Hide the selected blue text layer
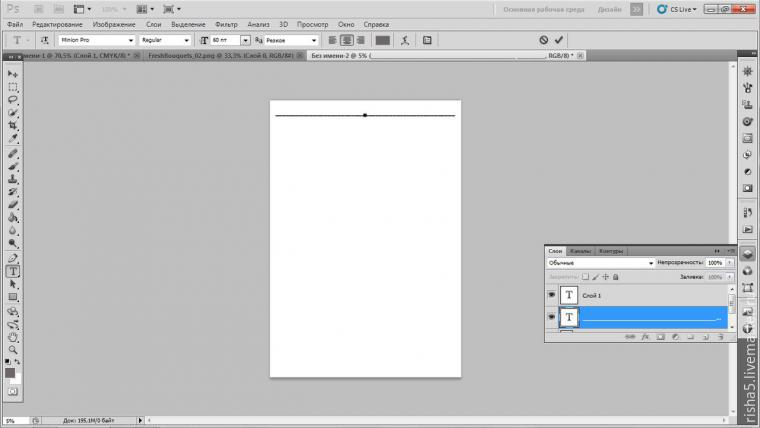 pyautogui.click(x=552, y=317)
